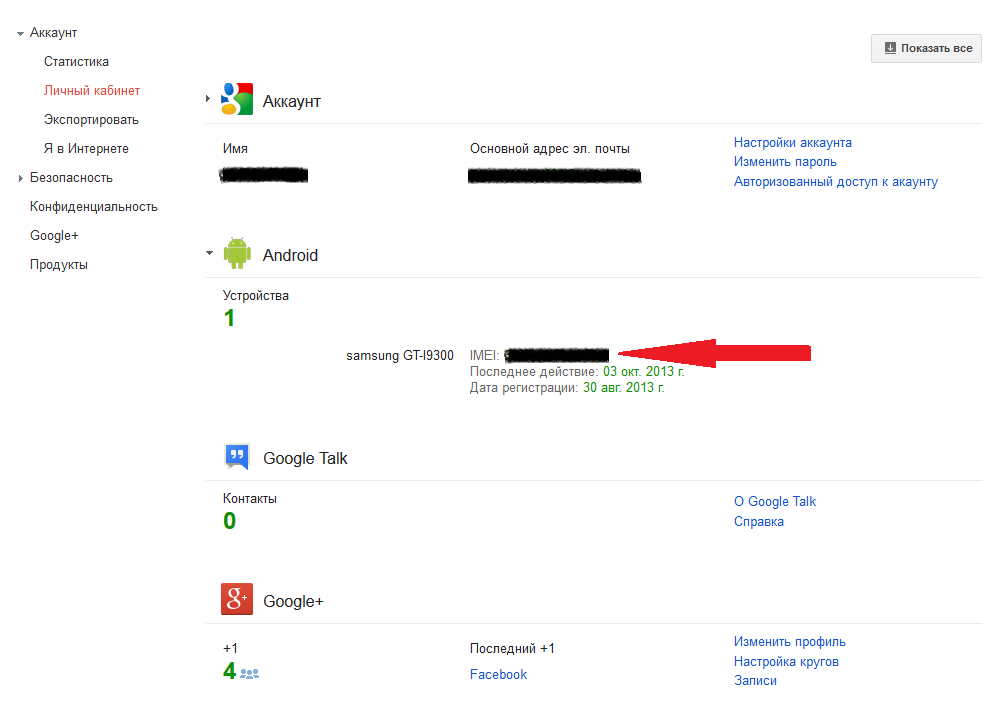This screenshot has width=999, height=719.
Task: Click the download icon in Показать все button
Action: tap(890, 48)
